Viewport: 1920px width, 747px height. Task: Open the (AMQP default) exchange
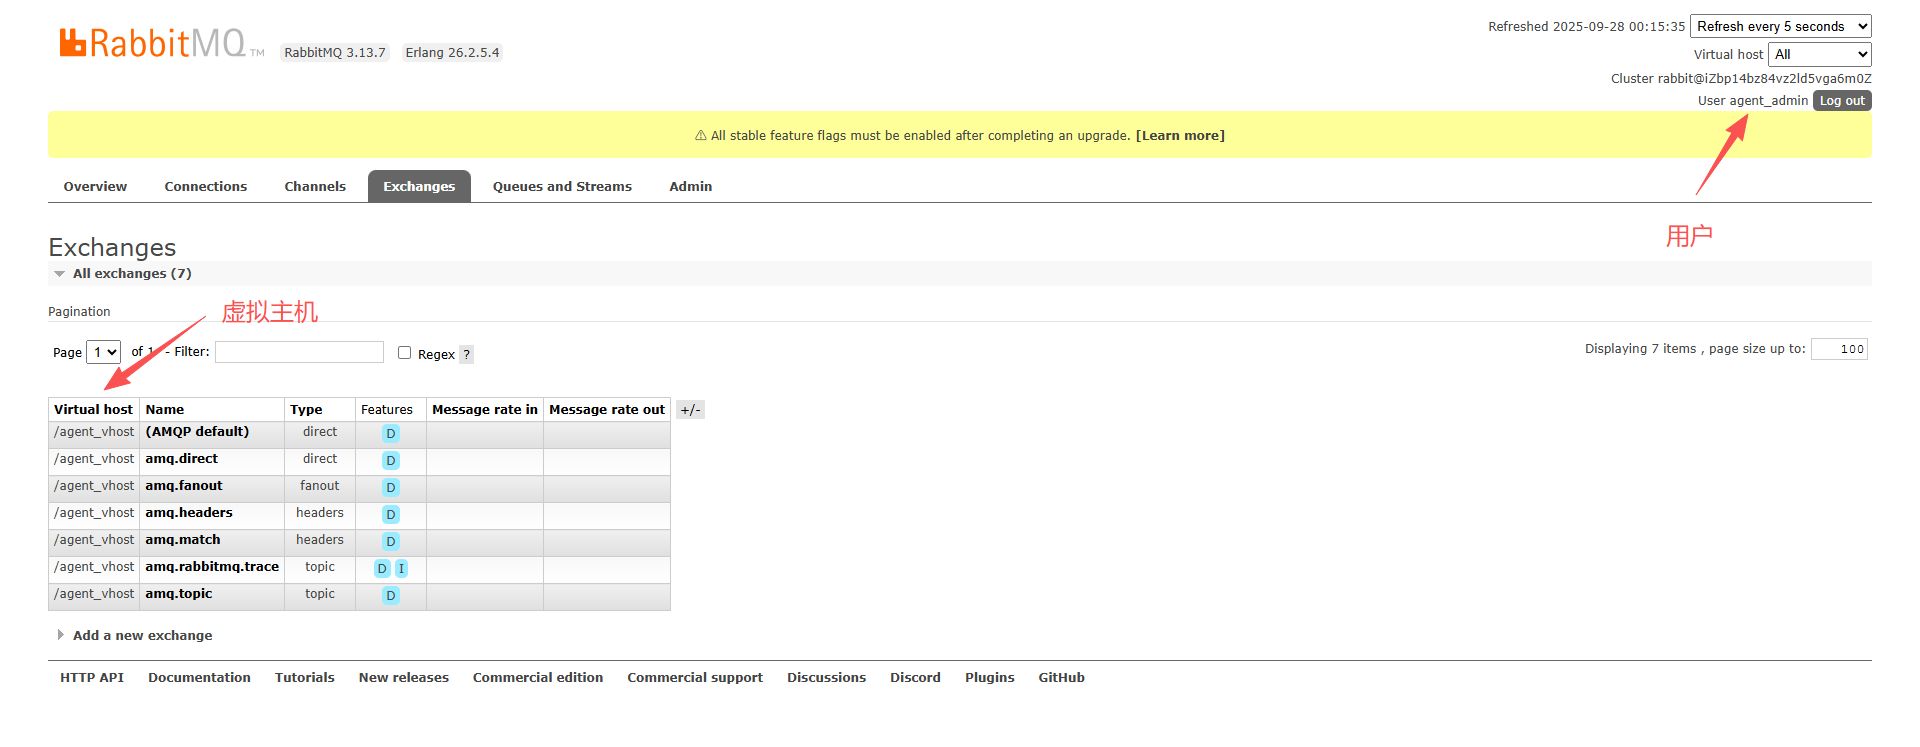(197, 432)
